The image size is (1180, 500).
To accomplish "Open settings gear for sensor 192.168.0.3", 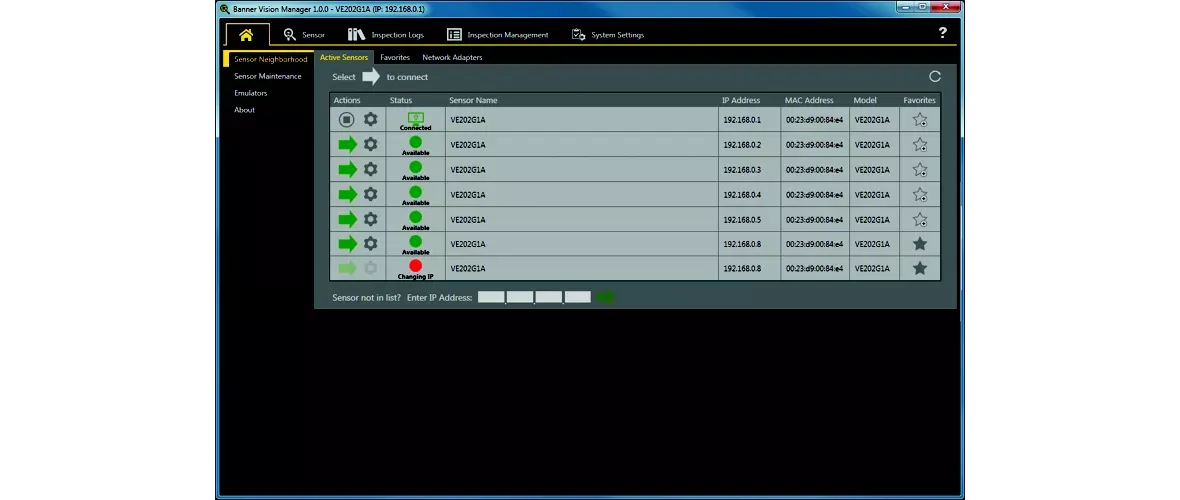I will 370,169.
